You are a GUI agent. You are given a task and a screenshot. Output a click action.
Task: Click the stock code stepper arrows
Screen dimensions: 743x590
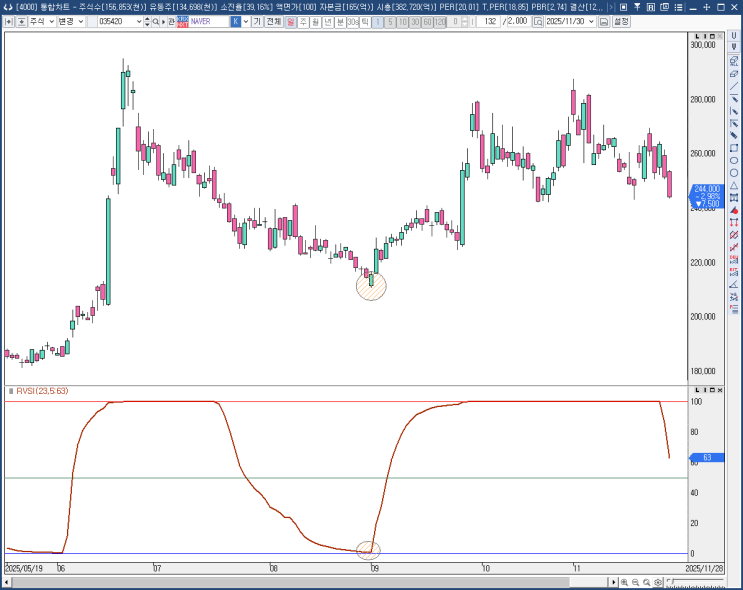(147, 22)
